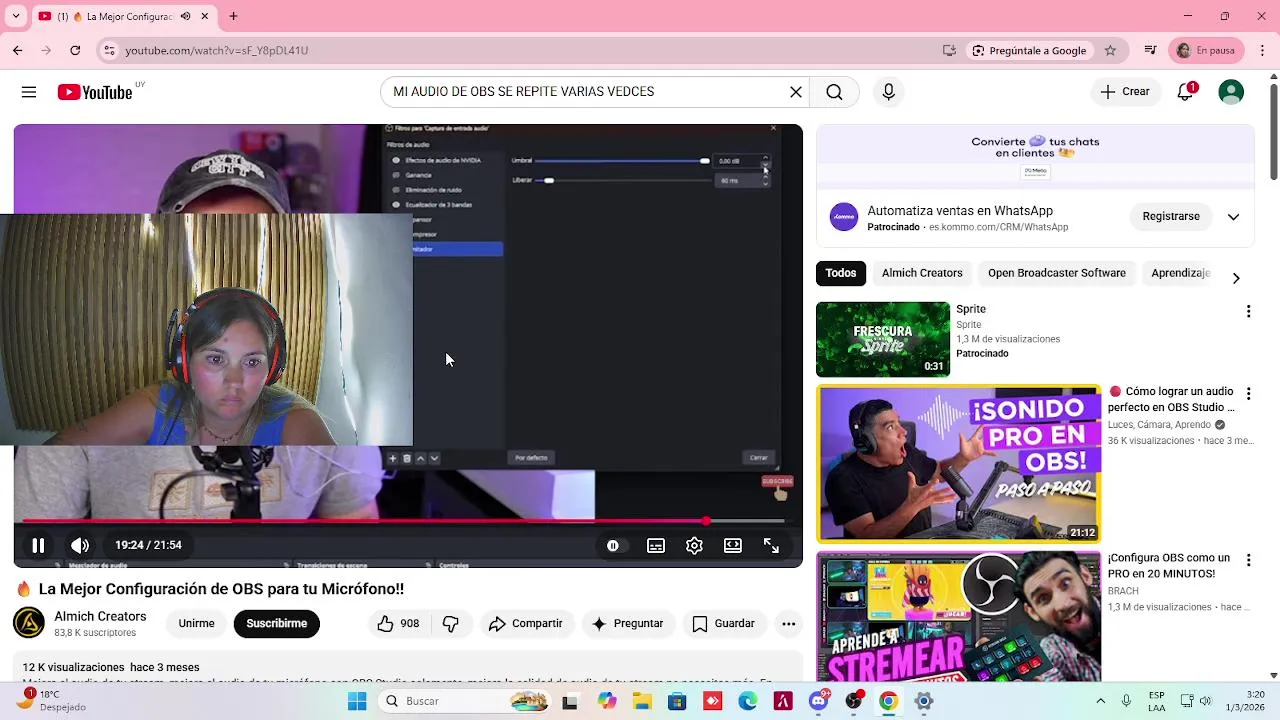Select the Todos filter chip
The image size is (1280, 720).
coord(841,273)
